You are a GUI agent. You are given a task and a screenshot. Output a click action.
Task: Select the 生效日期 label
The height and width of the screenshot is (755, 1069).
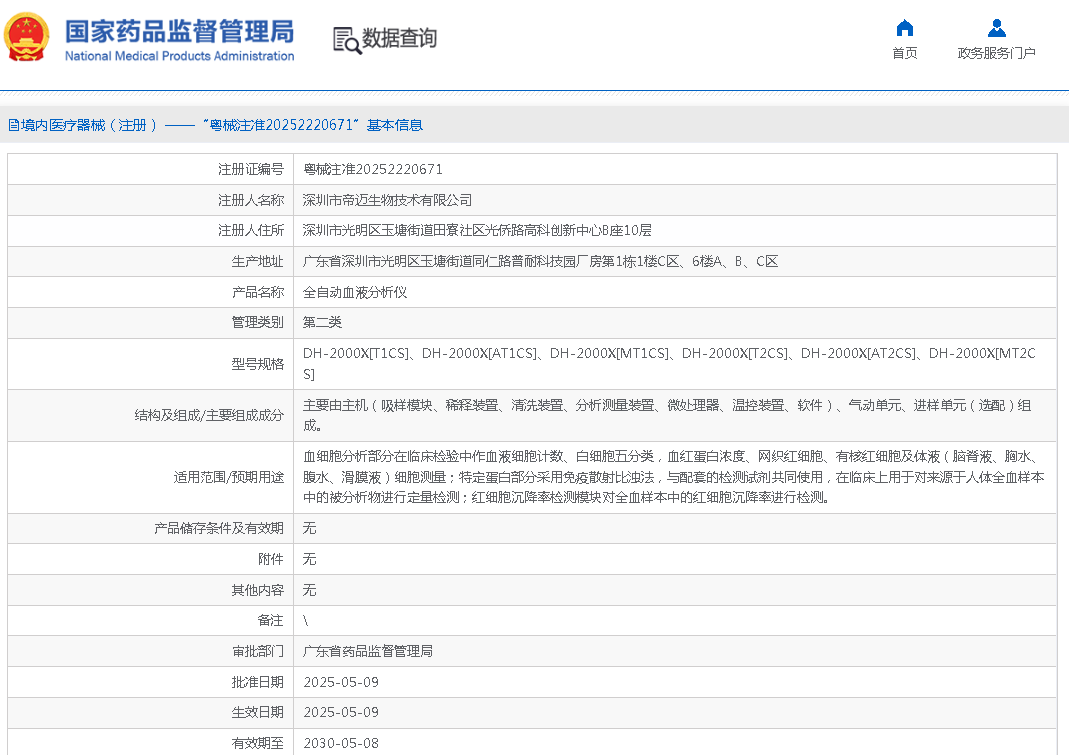click(x=258, y=713)
